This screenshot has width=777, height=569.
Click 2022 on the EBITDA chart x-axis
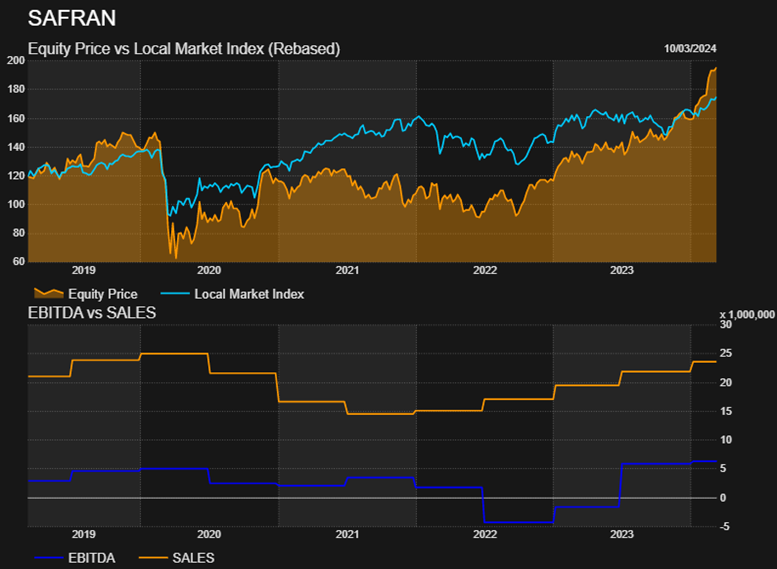(x=485, y=534)
